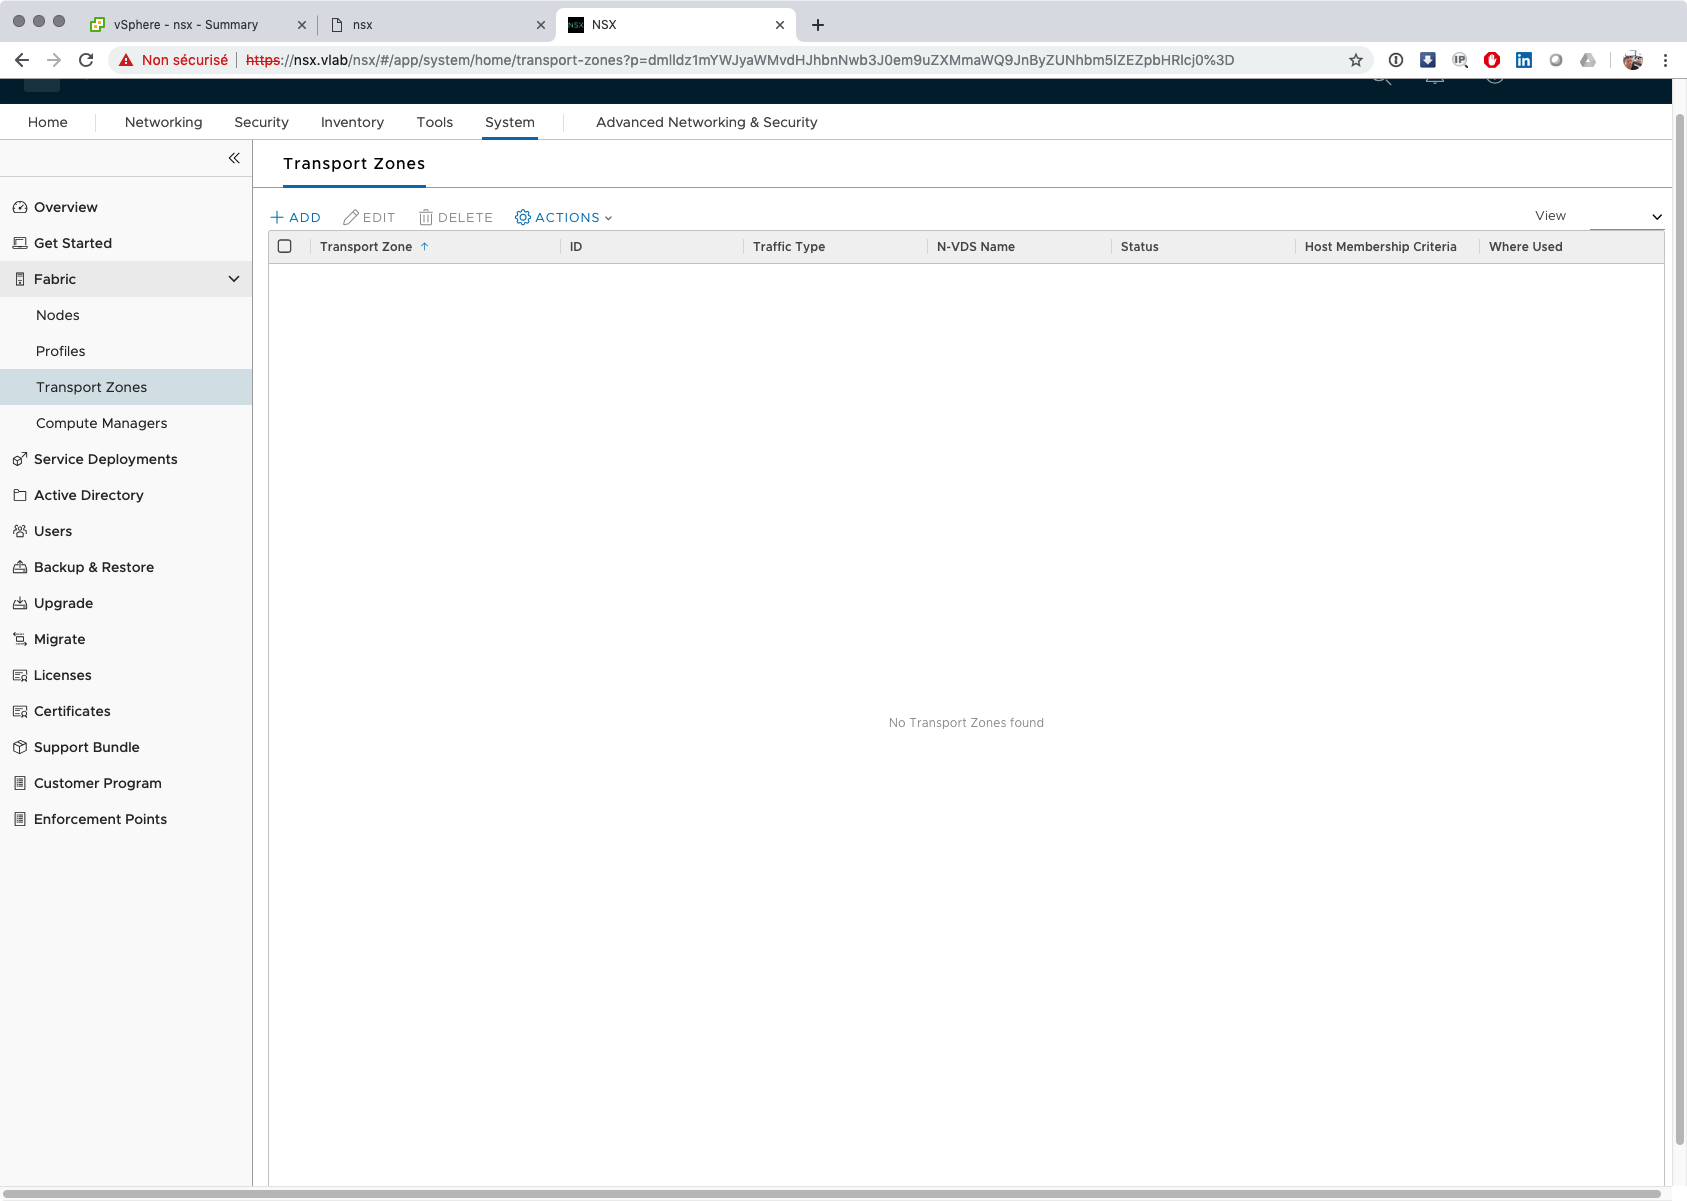Click the Migrate icon in sidebar

click(x=19, y=639)
